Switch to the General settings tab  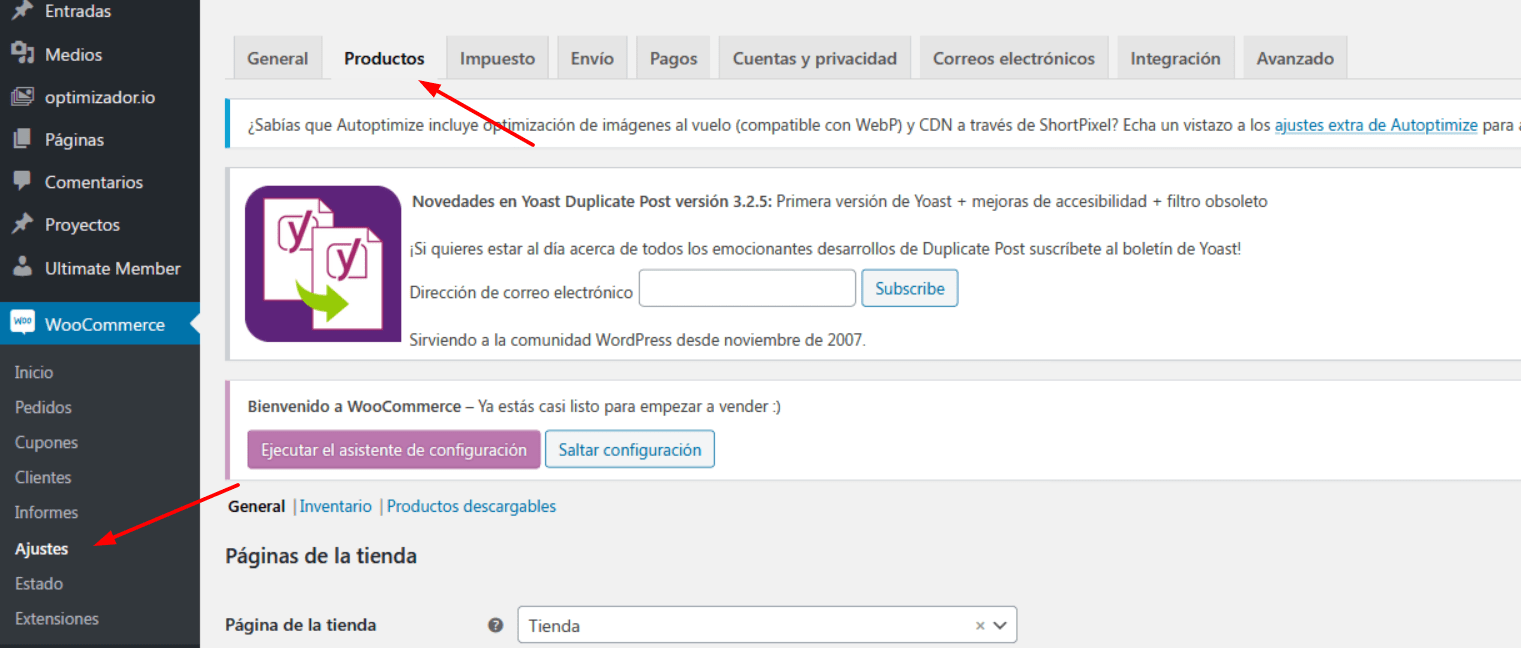pyautogui.click(x=278, y=58)
